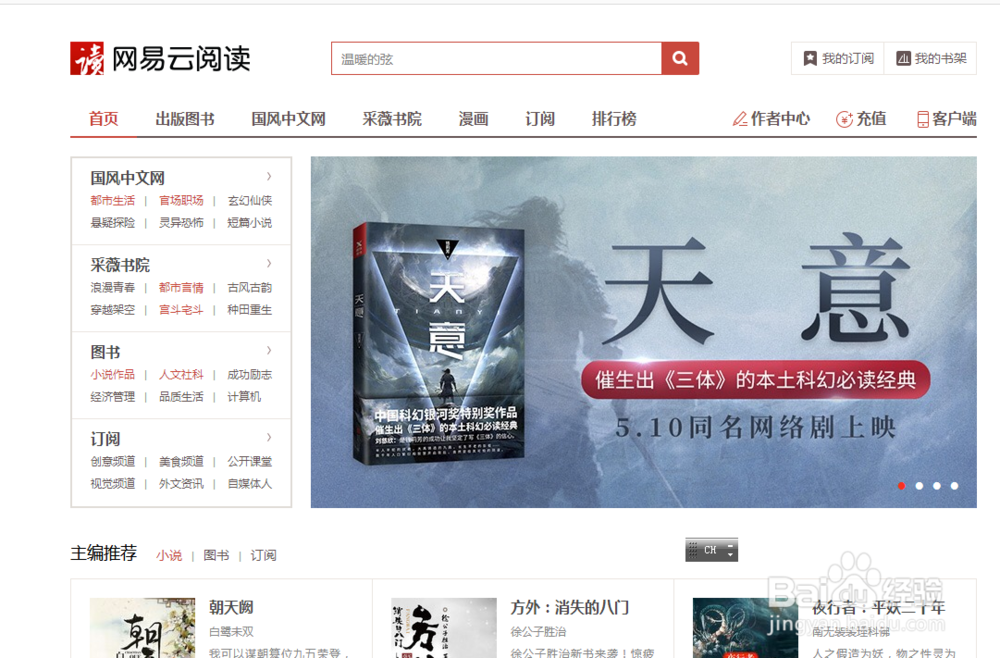Open the 穿越架空 category
The image size is (1000, 658).
coord(113,310)
